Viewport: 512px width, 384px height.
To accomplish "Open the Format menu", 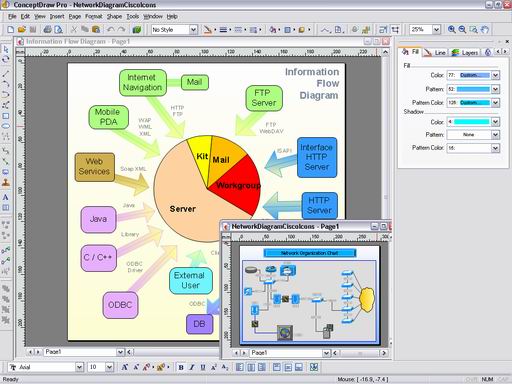I will click(x=94, y=16).
